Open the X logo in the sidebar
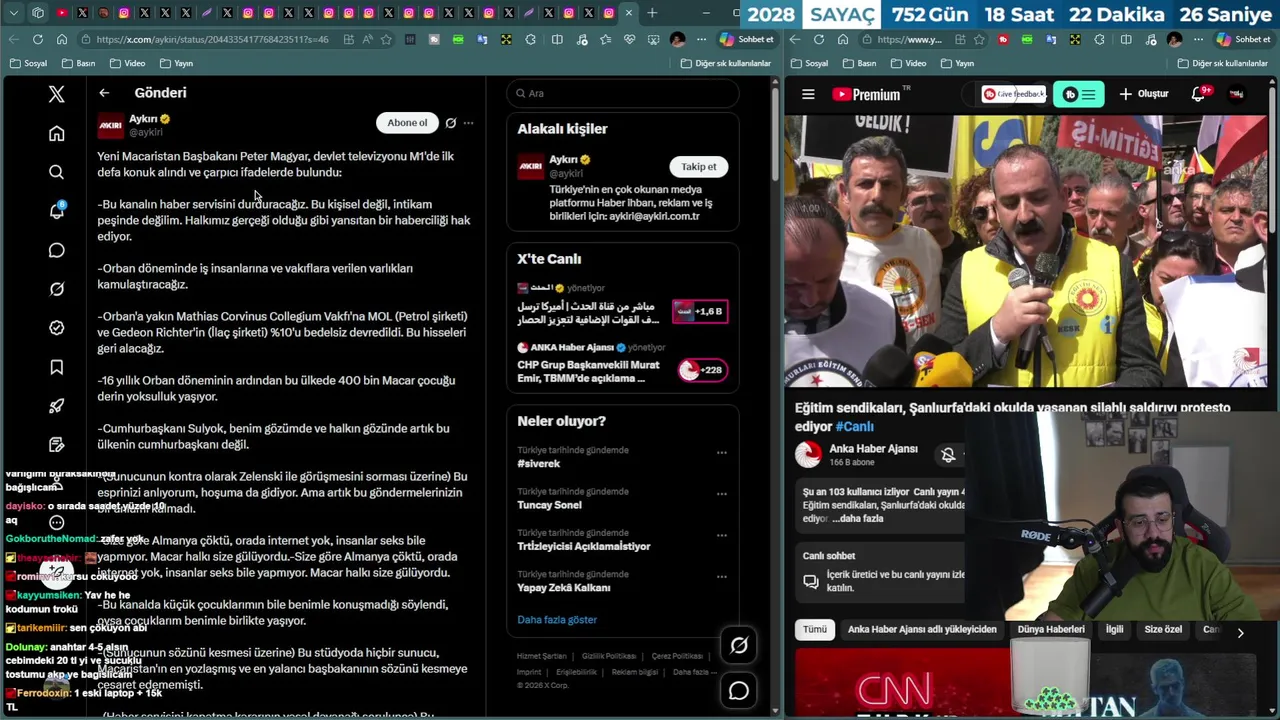Image resolution: width=1280 pixels, height=720 pixels. (x=56, y=94)
